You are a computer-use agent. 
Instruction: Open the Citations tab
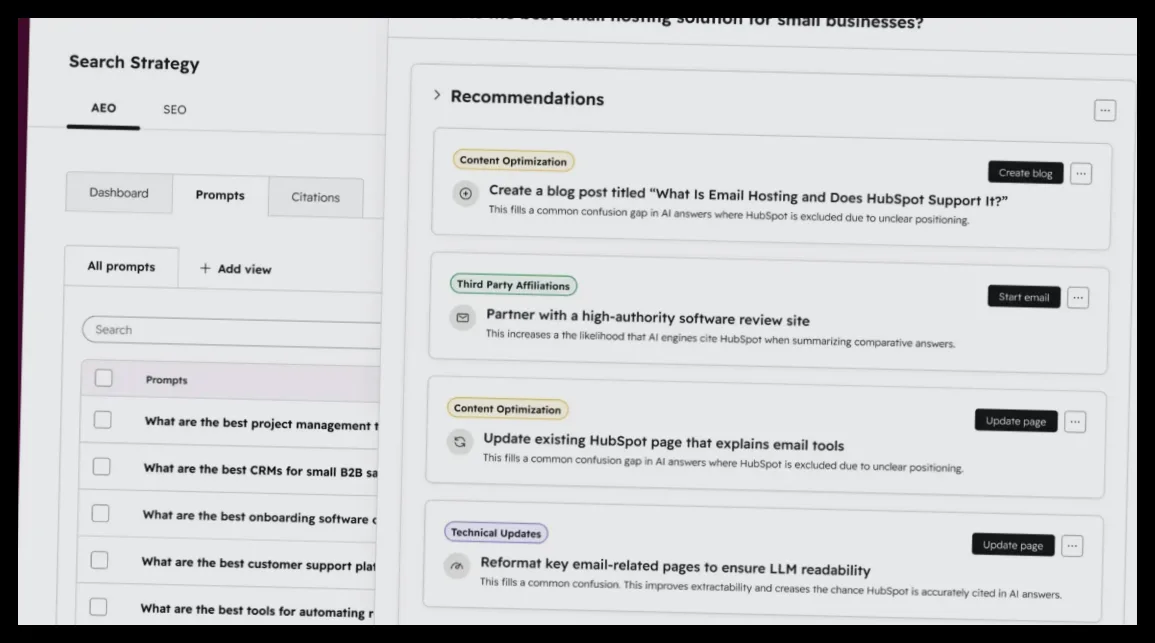pos(315,197)
